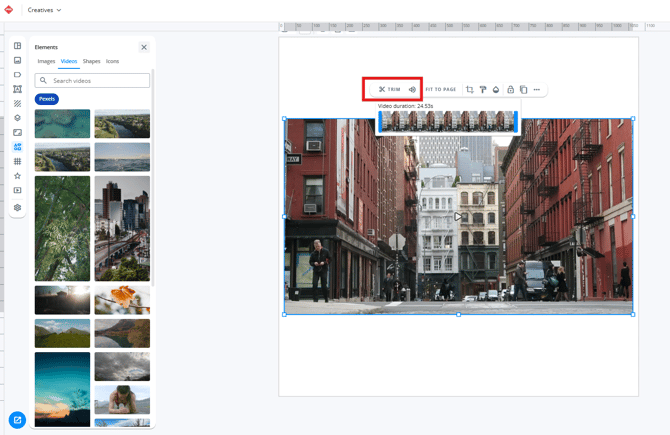Open the more options ellipsis menu
Image resolution: width=670 pixels, height=435 pixels.
coord(537,90)
